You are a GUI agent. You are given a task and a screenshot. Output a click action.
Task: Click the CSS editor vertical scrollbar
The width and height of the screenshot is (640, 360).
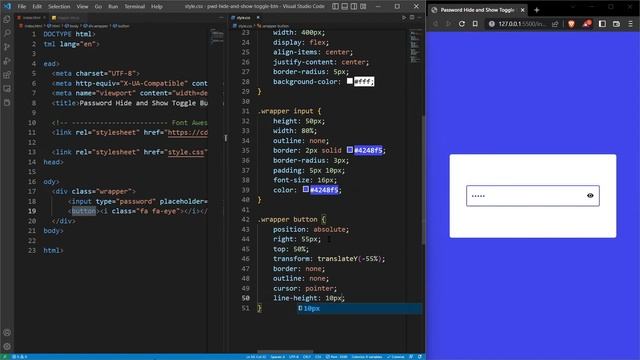coord(423,180)
